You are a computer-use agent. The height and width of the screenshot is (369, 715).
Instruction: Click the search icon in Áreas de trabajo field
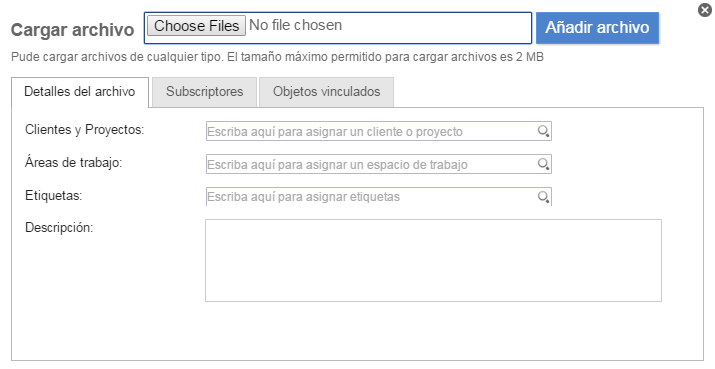click(543, 164)
